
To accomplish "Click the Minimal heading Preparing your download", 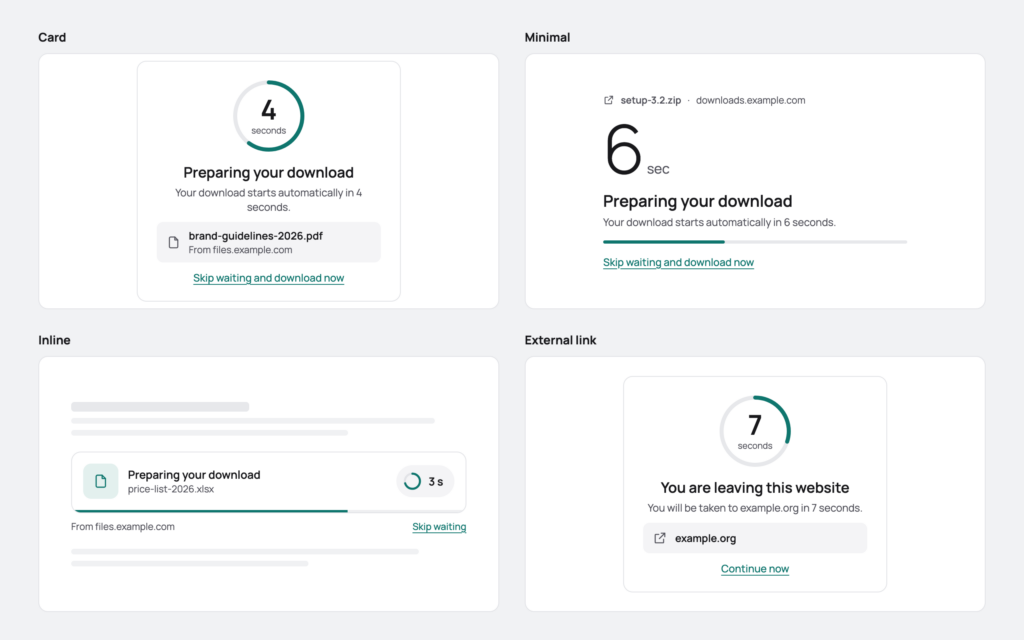I will pos(697,201).
